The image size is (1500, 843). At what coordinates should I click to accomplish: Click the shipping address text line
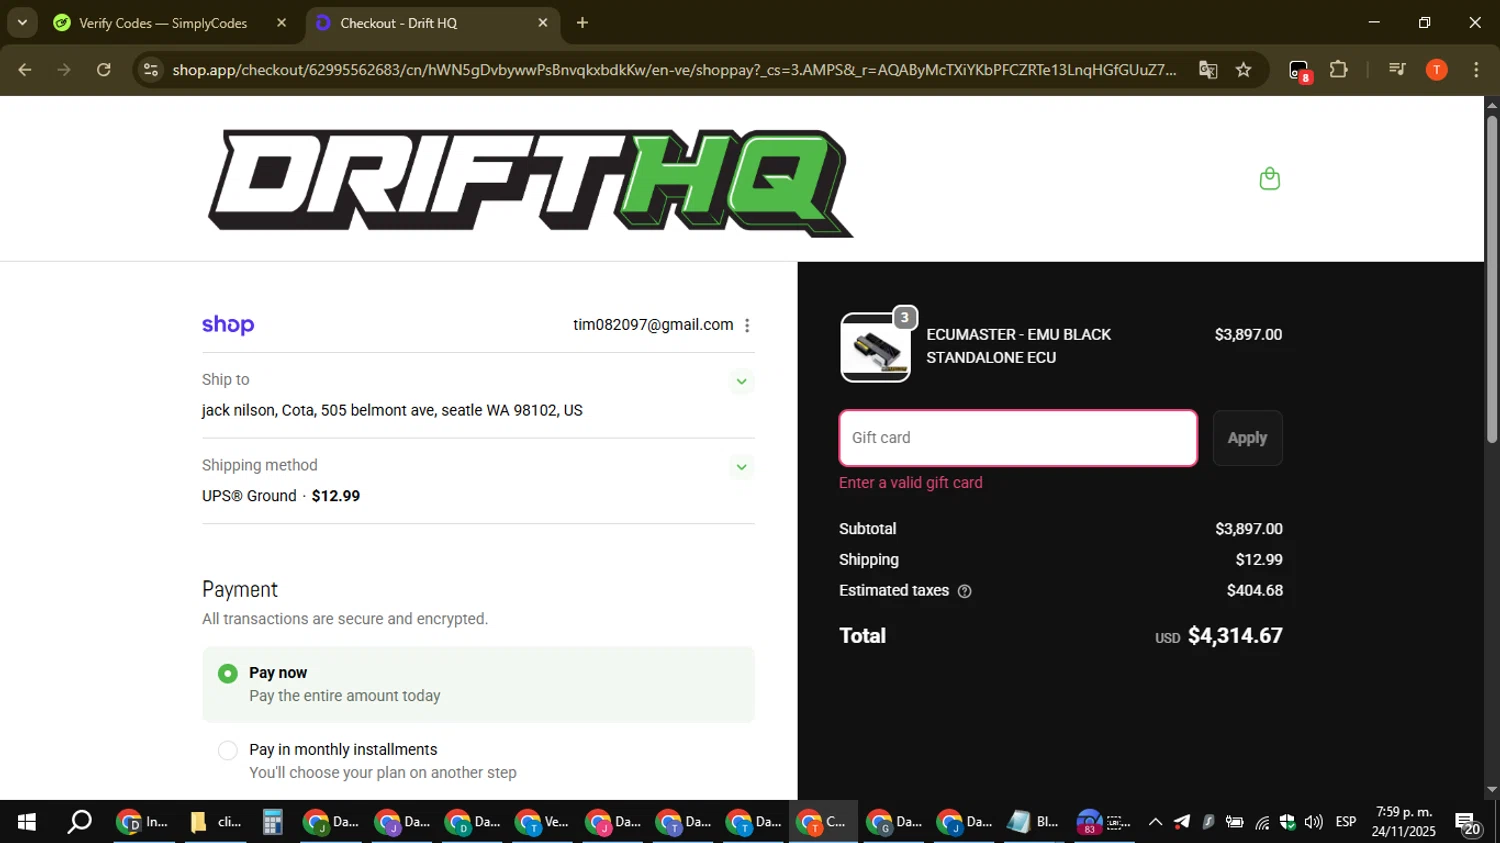[x=392, y=411]
